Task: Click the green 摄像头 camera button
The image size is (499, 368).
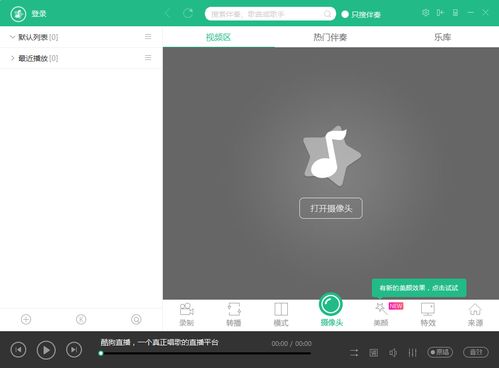Action: pyautogui.click(x=331, y=304)
